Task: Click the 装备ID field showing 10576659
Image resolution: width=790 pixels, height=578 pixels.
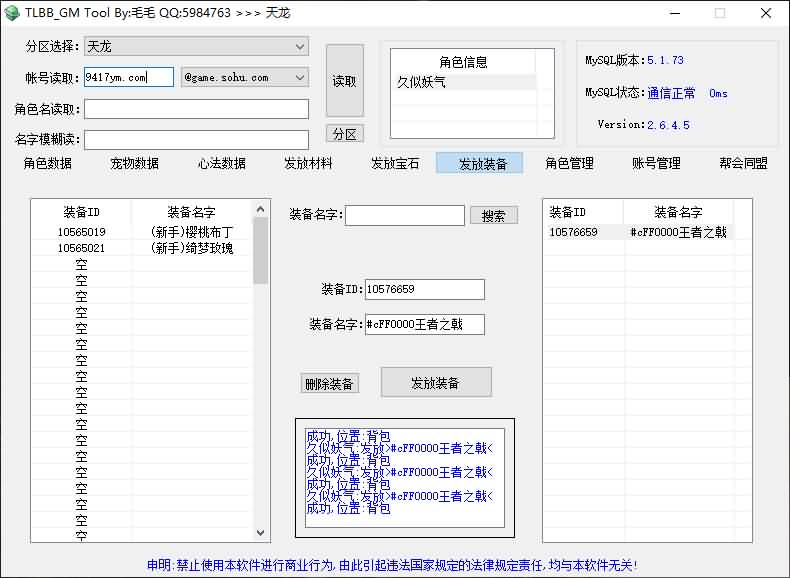Action: pos(425,289)
